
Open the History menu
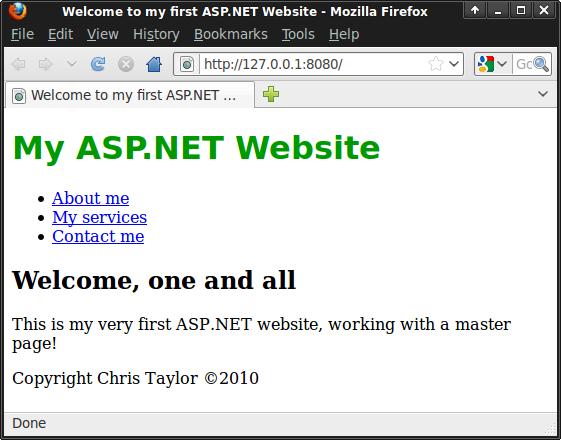156,34
